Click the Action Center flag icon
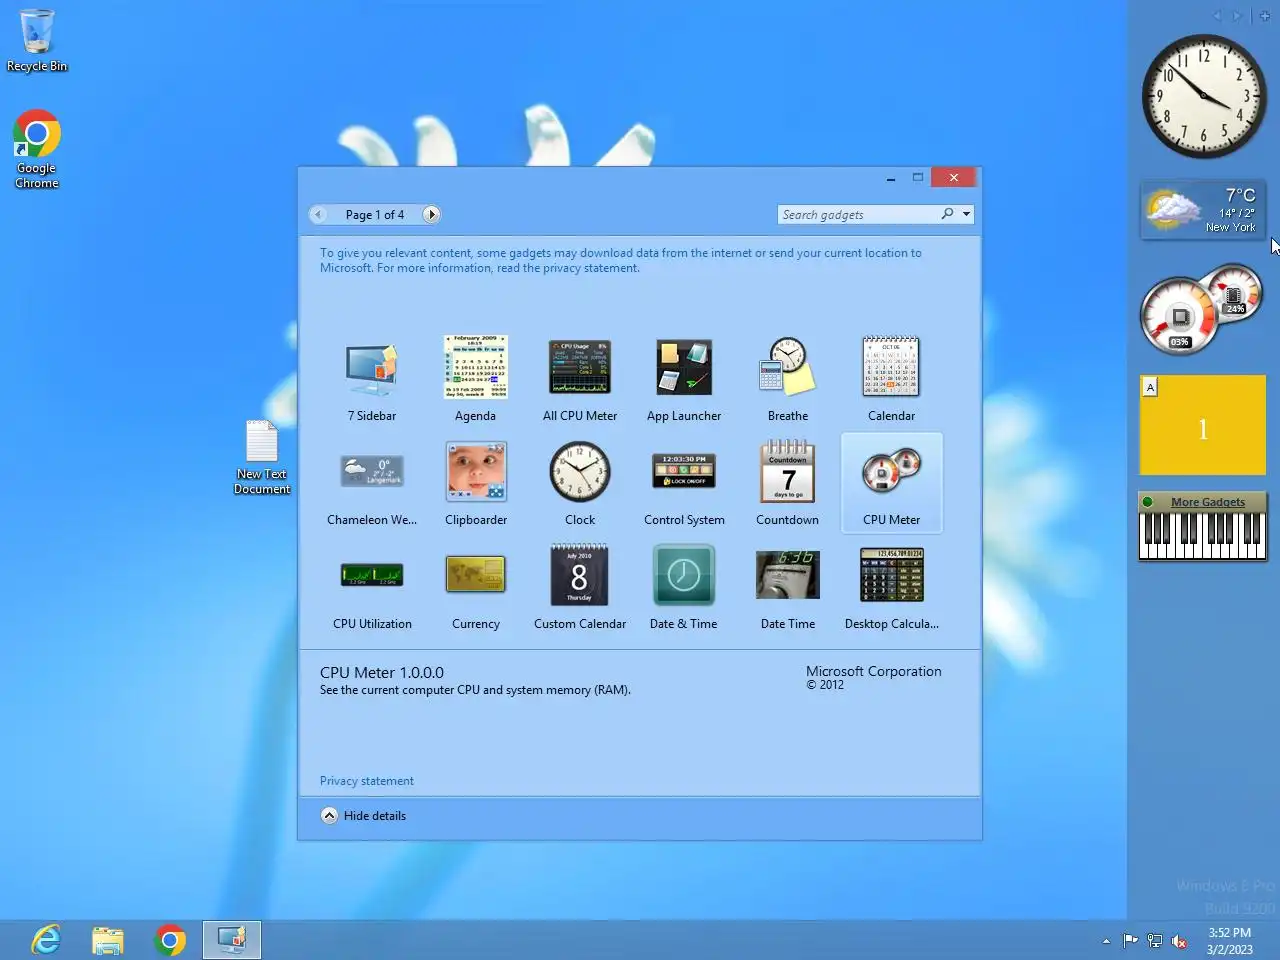1280x960 pixels. pos(1131,941)
